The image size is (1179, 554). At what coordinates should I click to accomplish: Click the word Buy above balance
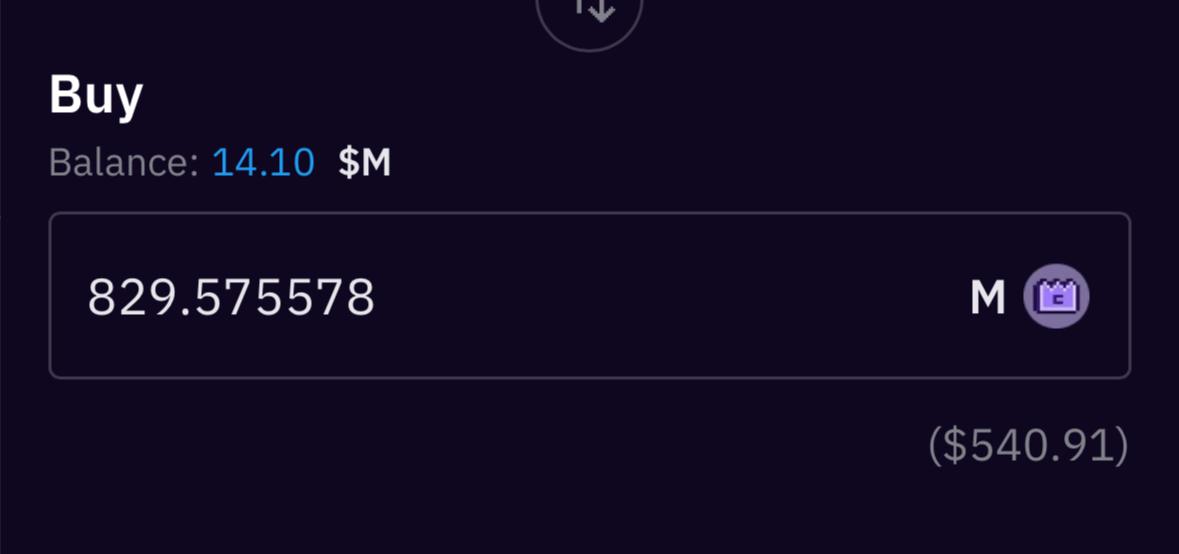click(x=96, y=95)
